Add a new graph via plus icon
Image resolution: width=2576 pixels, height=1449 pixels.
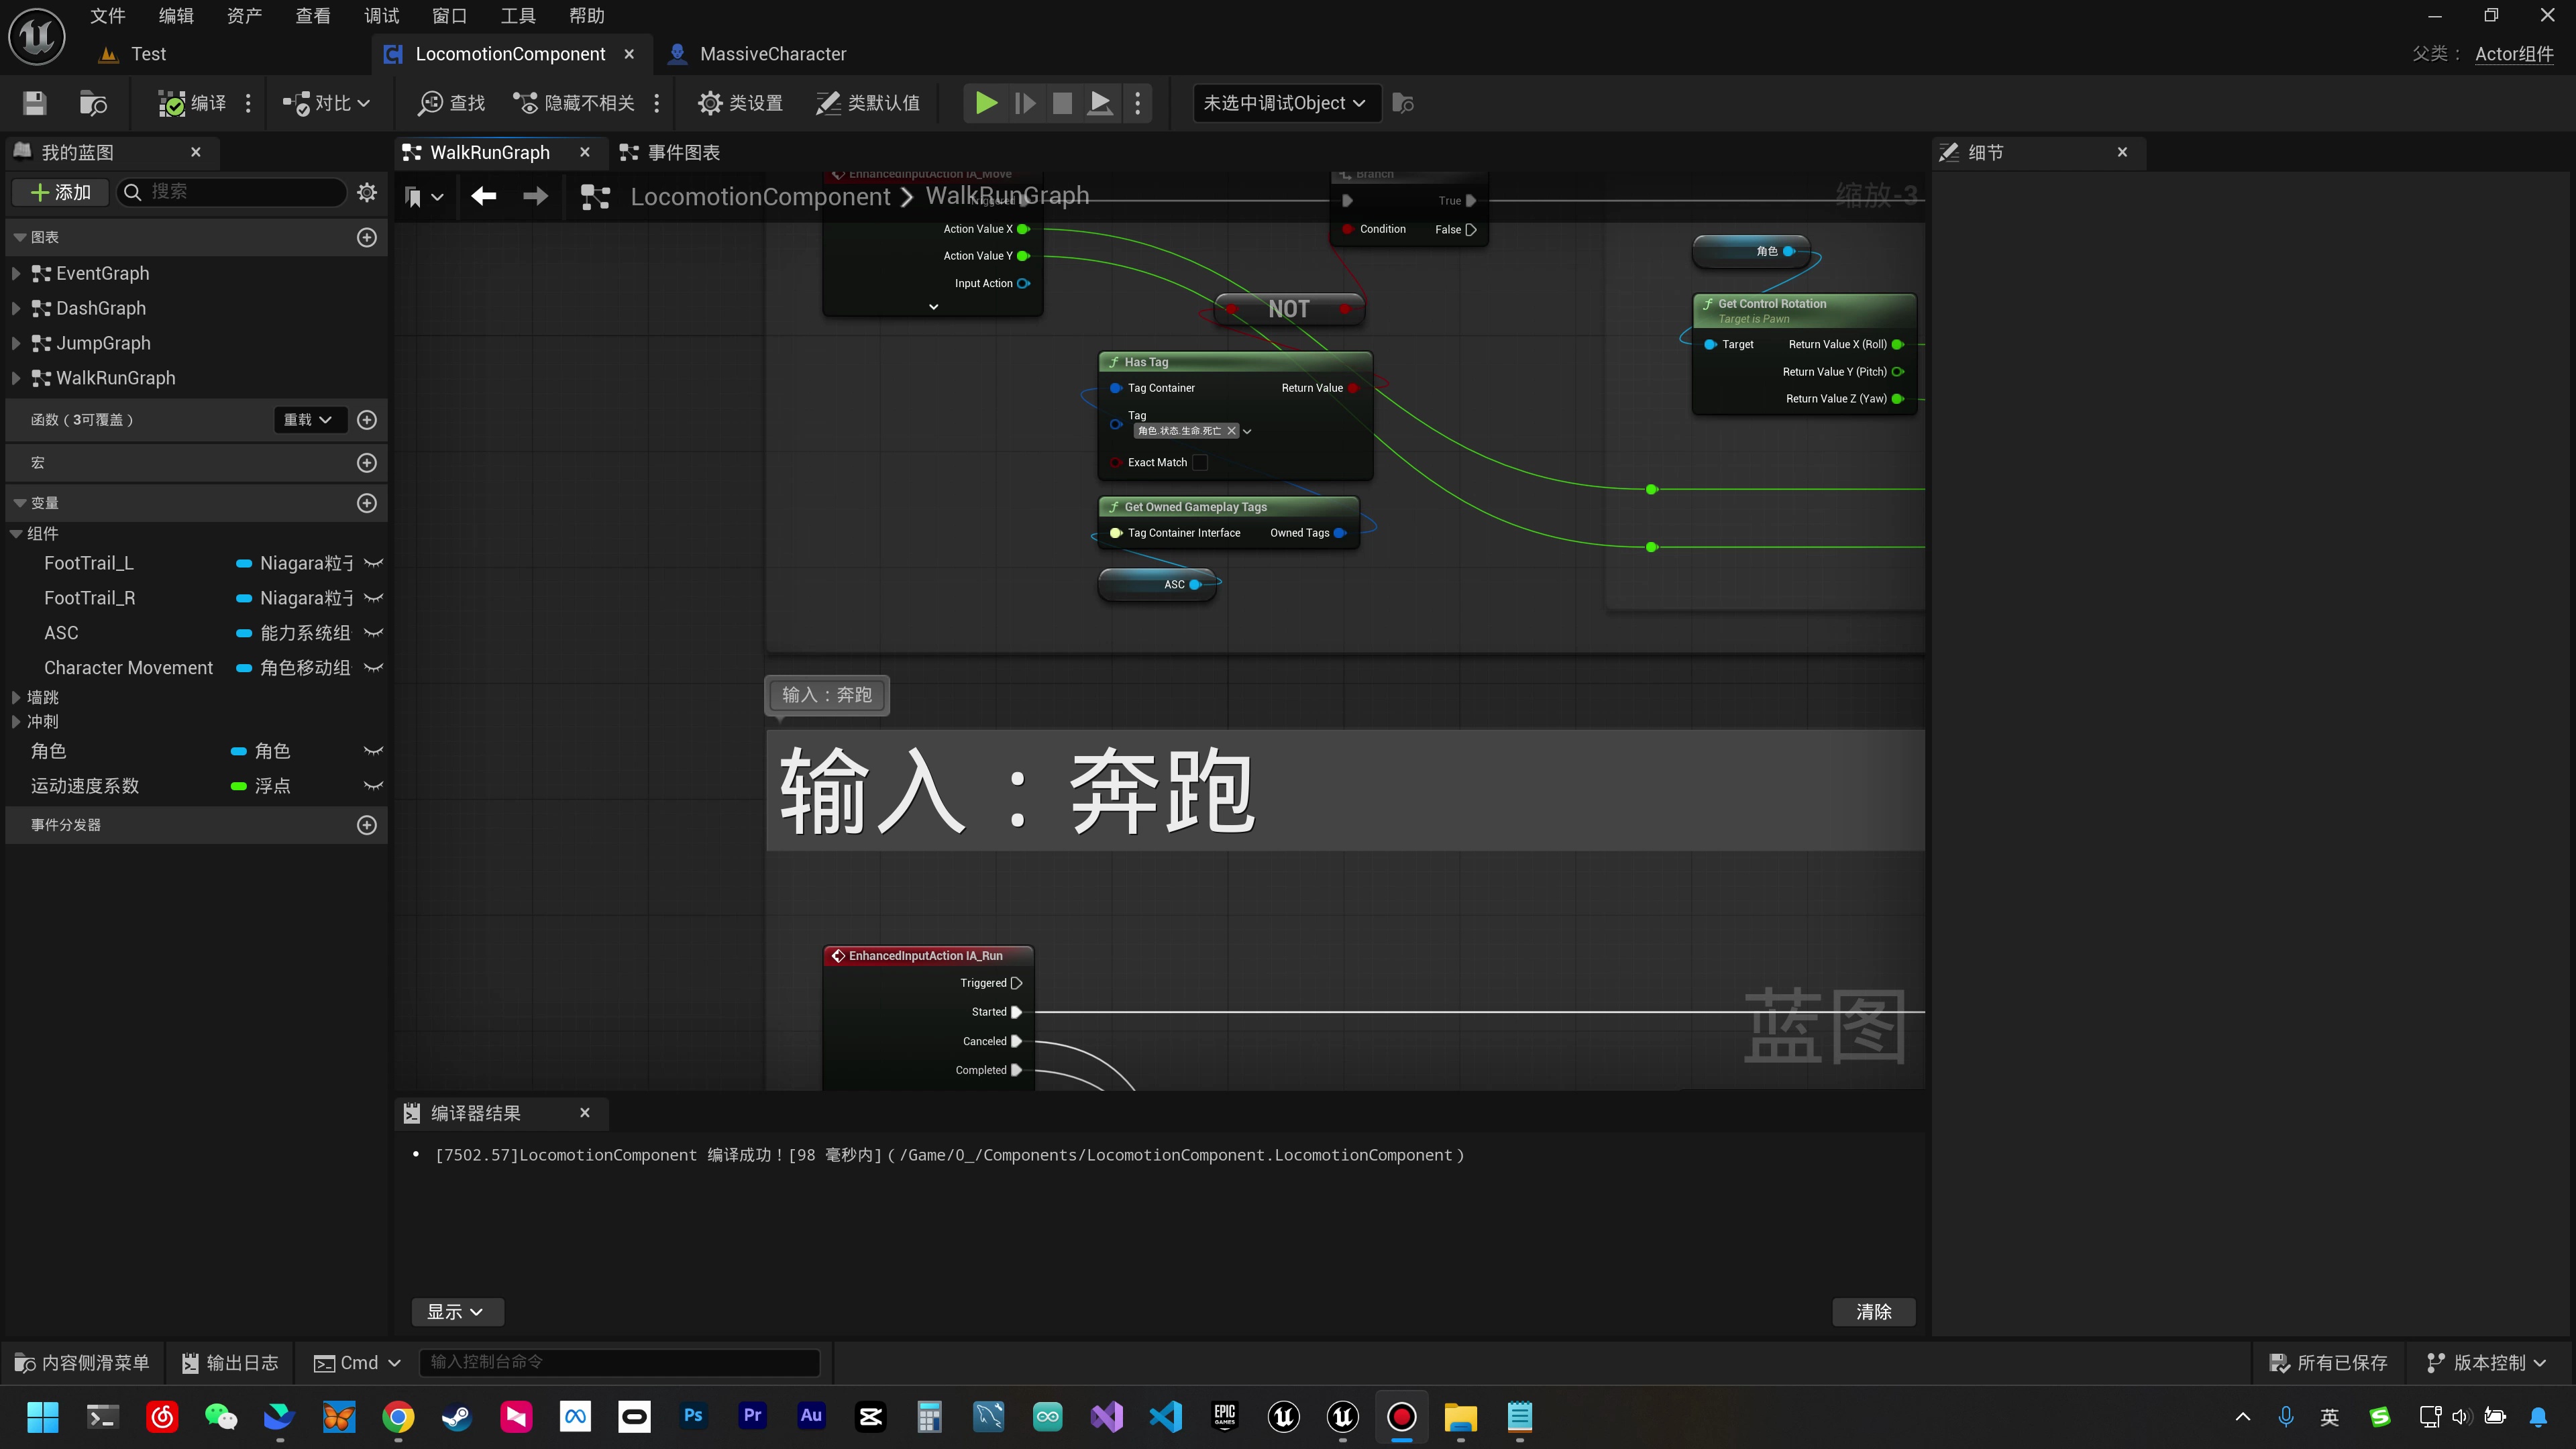coord(367,237)
